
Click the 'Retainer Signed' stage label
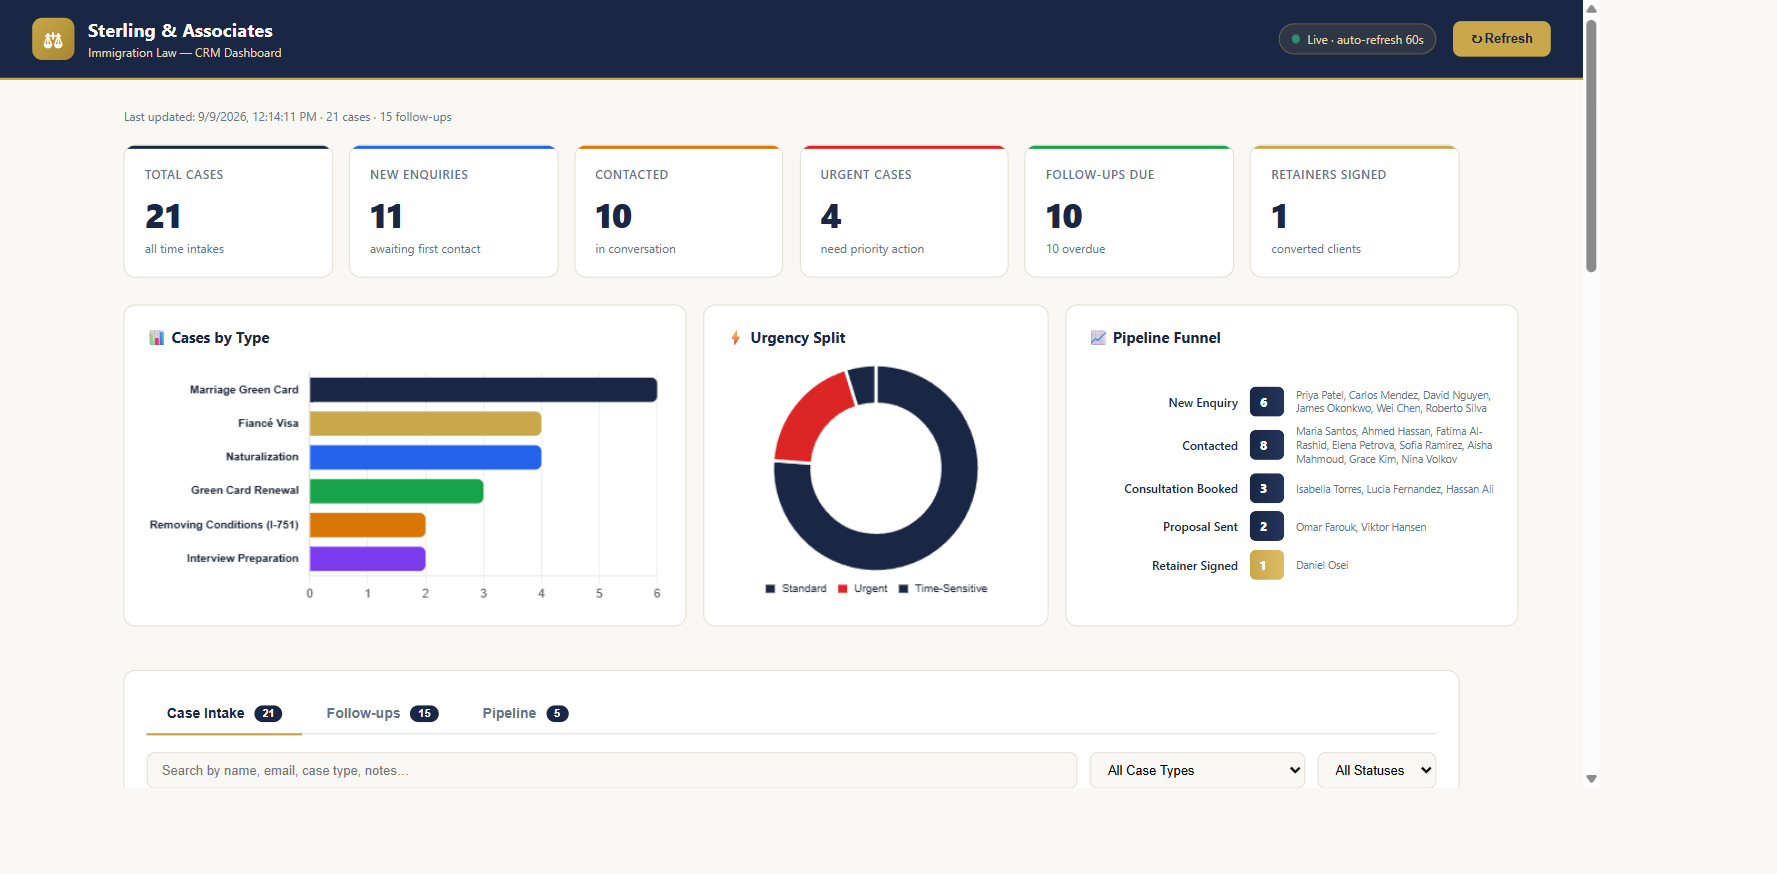point(1195,566)
